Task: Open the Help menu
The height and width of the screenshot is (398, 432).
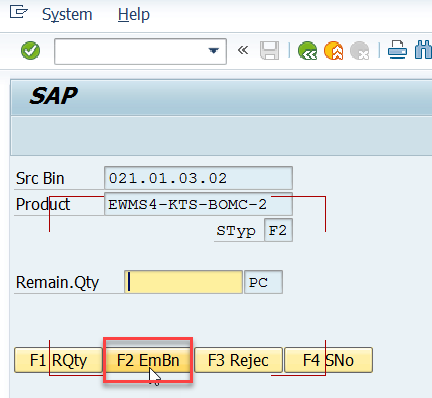Action: [x=134, y=15]
